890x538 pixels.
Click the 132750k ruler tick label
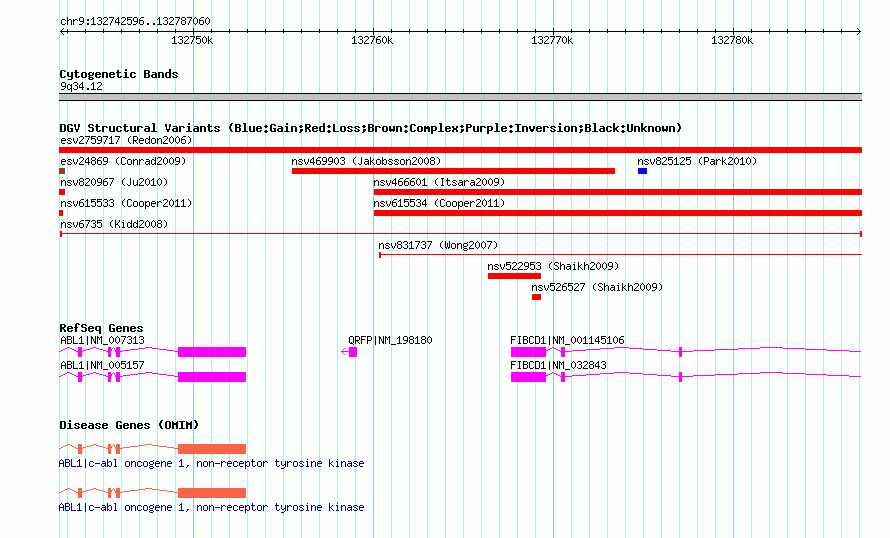[x=192, y=40]
